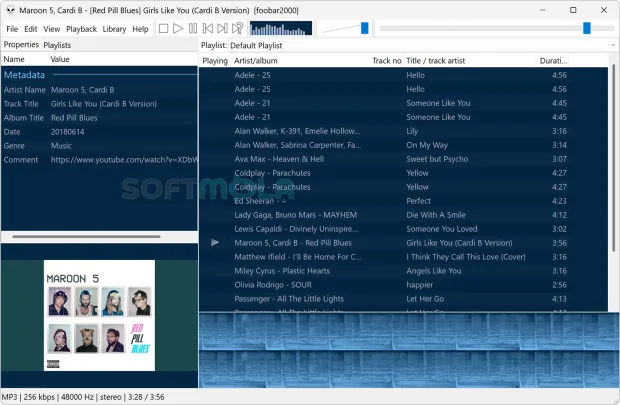Maximize the foobar2000 window
The image size is (620, 405).
[573, 10]
